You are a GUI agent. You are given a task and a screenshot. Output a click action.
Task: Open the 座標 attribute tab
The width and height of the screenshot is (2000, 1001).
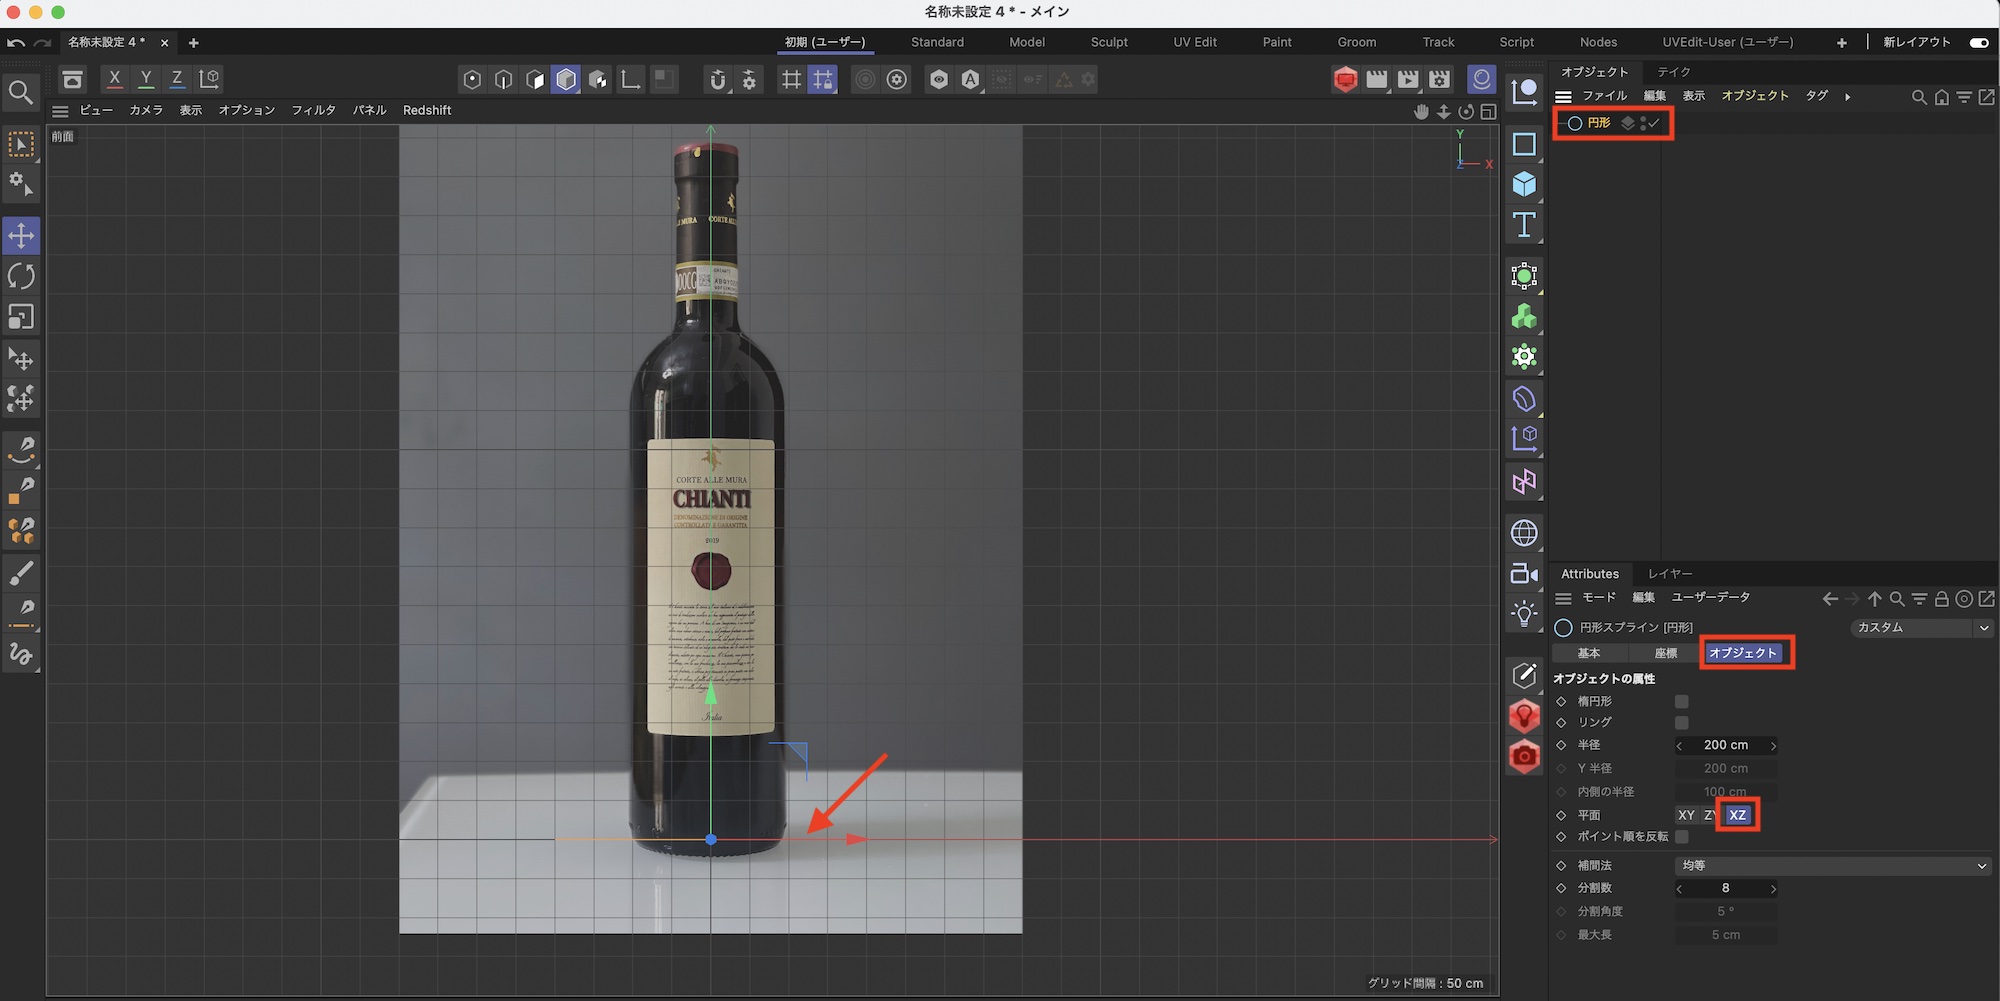[1665, 653]
